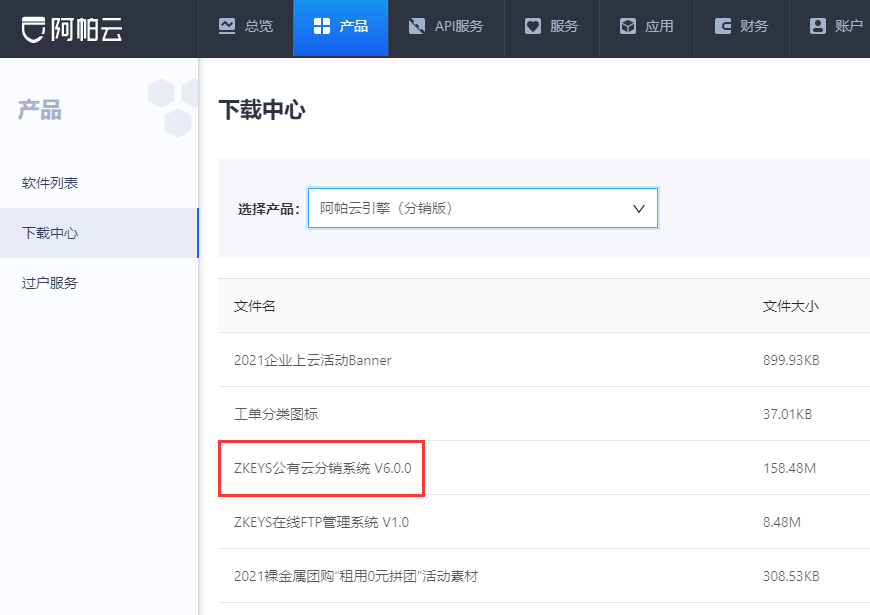Click file ZKEYS在线FTP管理系统 V1.0
The image size is (870, 615).
[x=321, y=522]
